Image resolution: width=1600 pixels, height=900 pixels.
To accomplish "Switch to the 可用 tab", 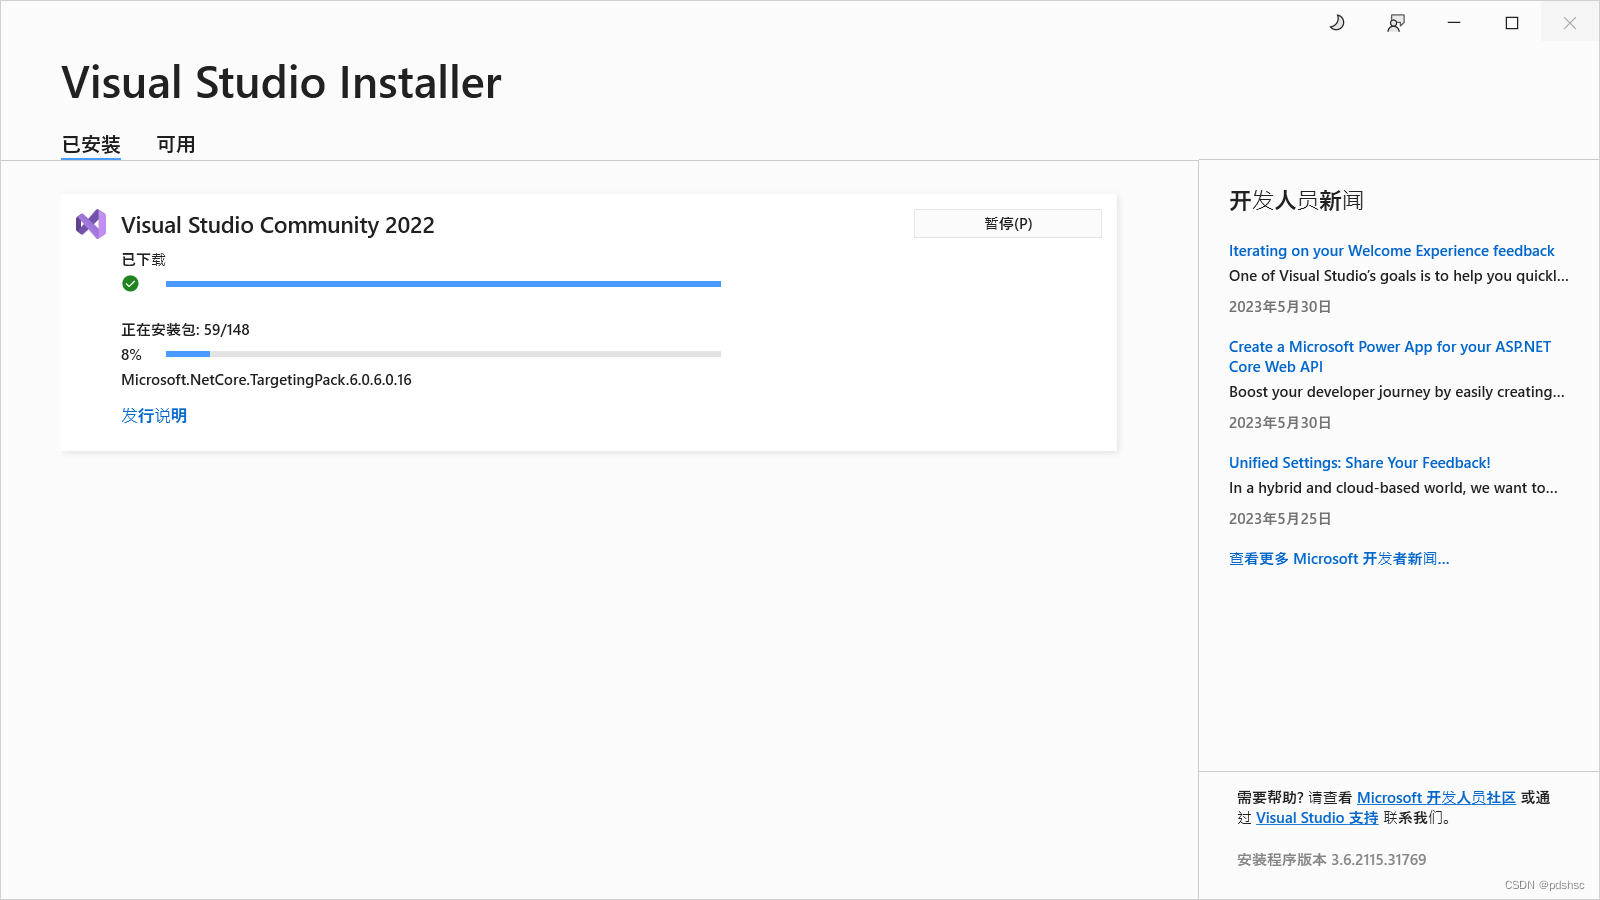I will tap(176, 145).
